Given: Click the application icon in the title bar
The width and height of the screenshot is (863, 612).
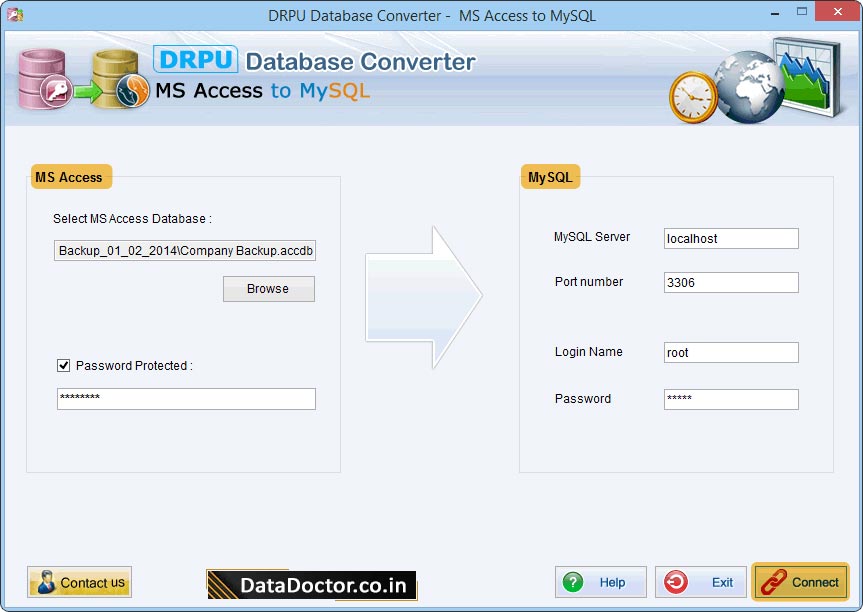Looking at the screenshot, I should click(13, 13).
